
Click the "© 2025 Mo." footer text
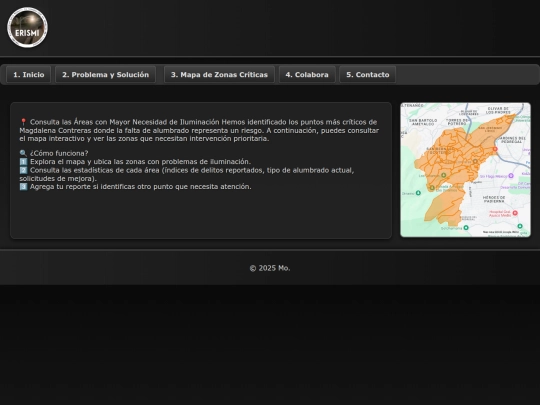point(270,268)
